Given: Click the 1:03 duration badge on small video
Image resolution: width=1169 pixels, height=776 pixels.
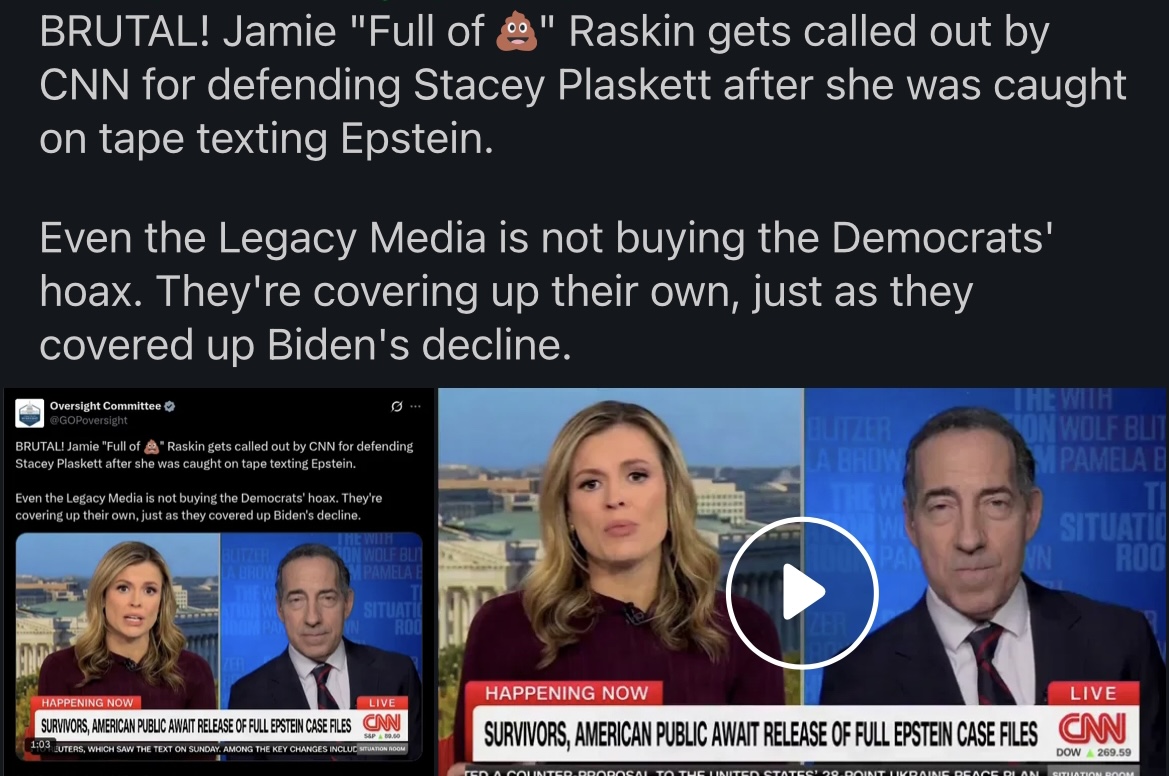Looking at the screenshot, I should (x=40, y=744).
